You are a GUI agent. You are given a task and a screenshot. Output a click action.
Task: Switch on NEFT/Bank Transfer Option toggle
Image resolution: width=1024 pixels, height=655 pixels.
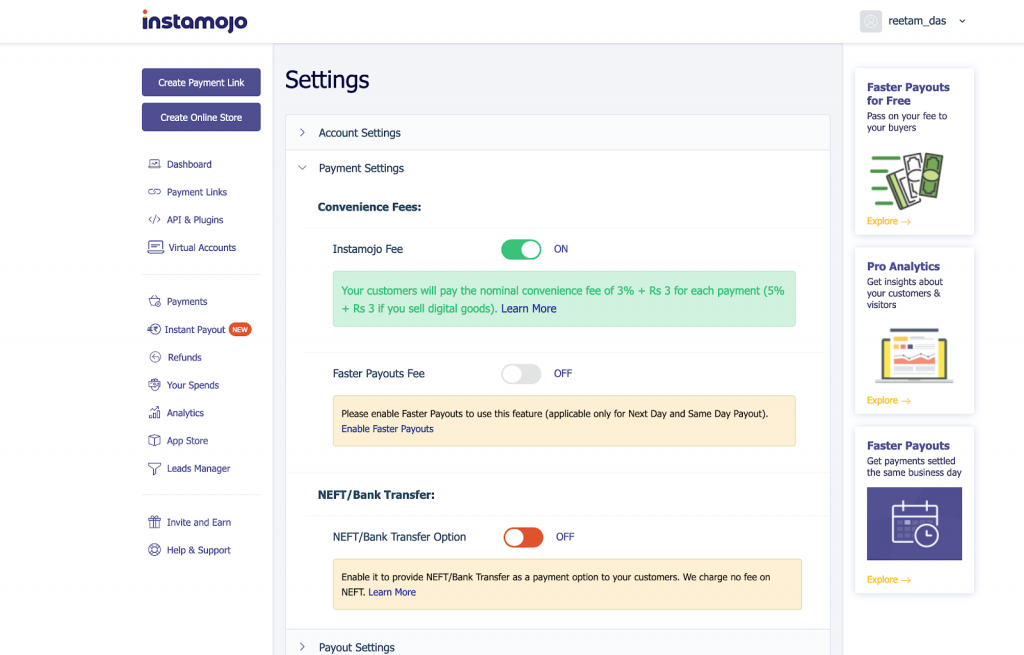[x=523, y=537]
